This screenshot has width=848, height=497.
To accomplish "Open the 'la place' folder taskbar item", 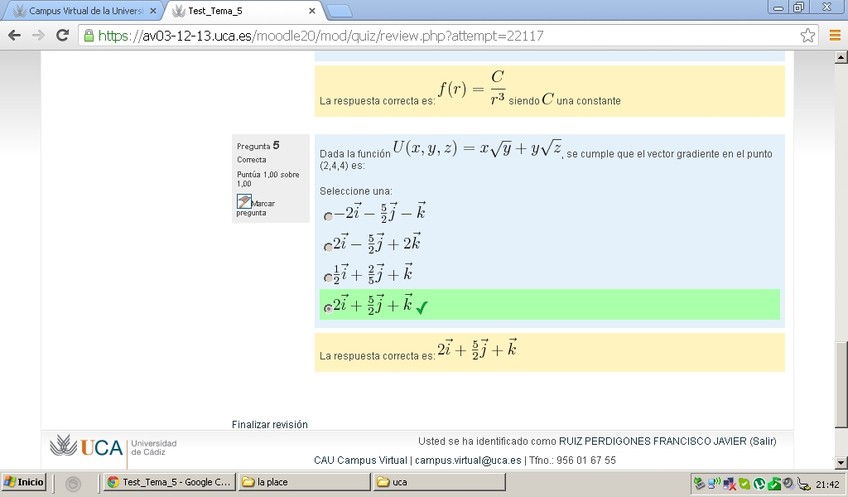I will point(304,482).
